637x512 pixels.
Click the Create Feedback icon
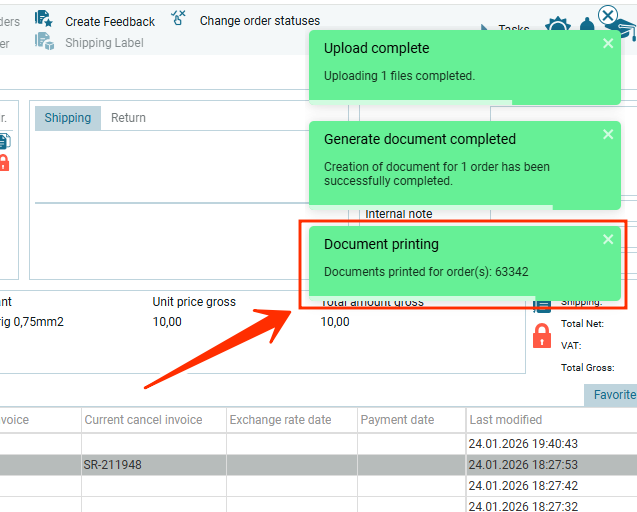click(x=44, y=18)
